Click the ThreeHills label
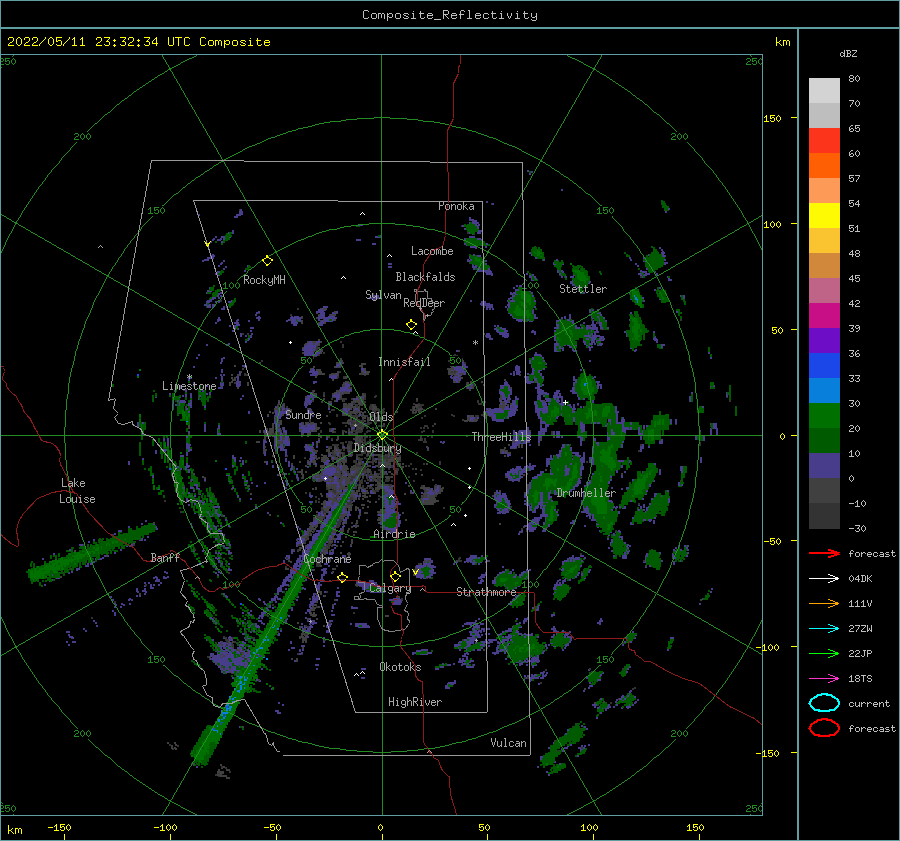 [501, 437]
